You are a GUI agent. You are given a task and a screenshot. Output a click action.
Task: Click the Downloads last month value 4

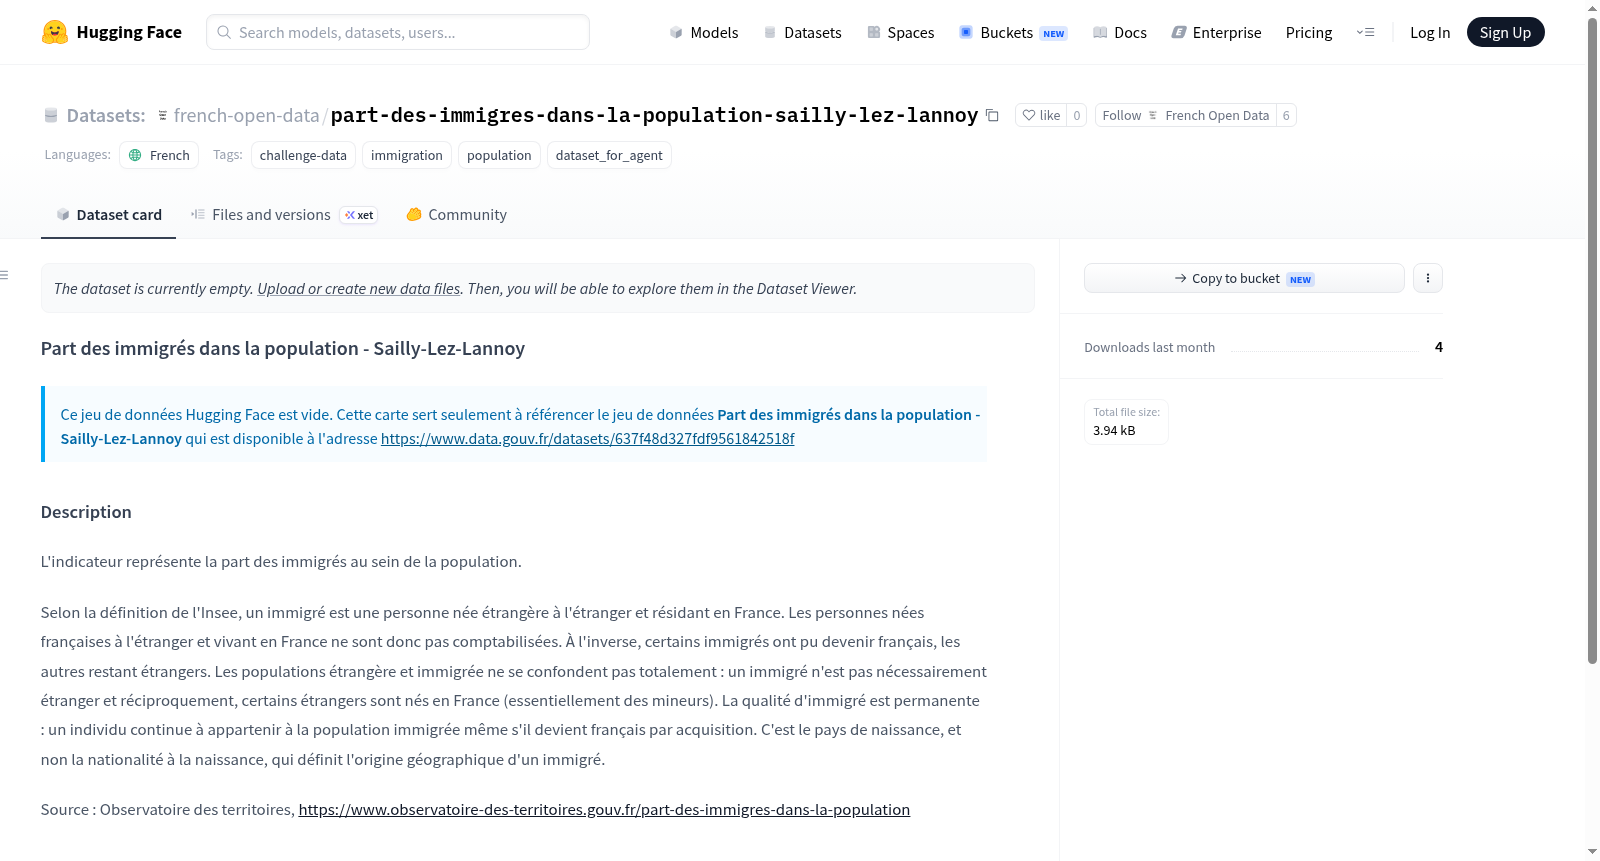coord(1439,347)
